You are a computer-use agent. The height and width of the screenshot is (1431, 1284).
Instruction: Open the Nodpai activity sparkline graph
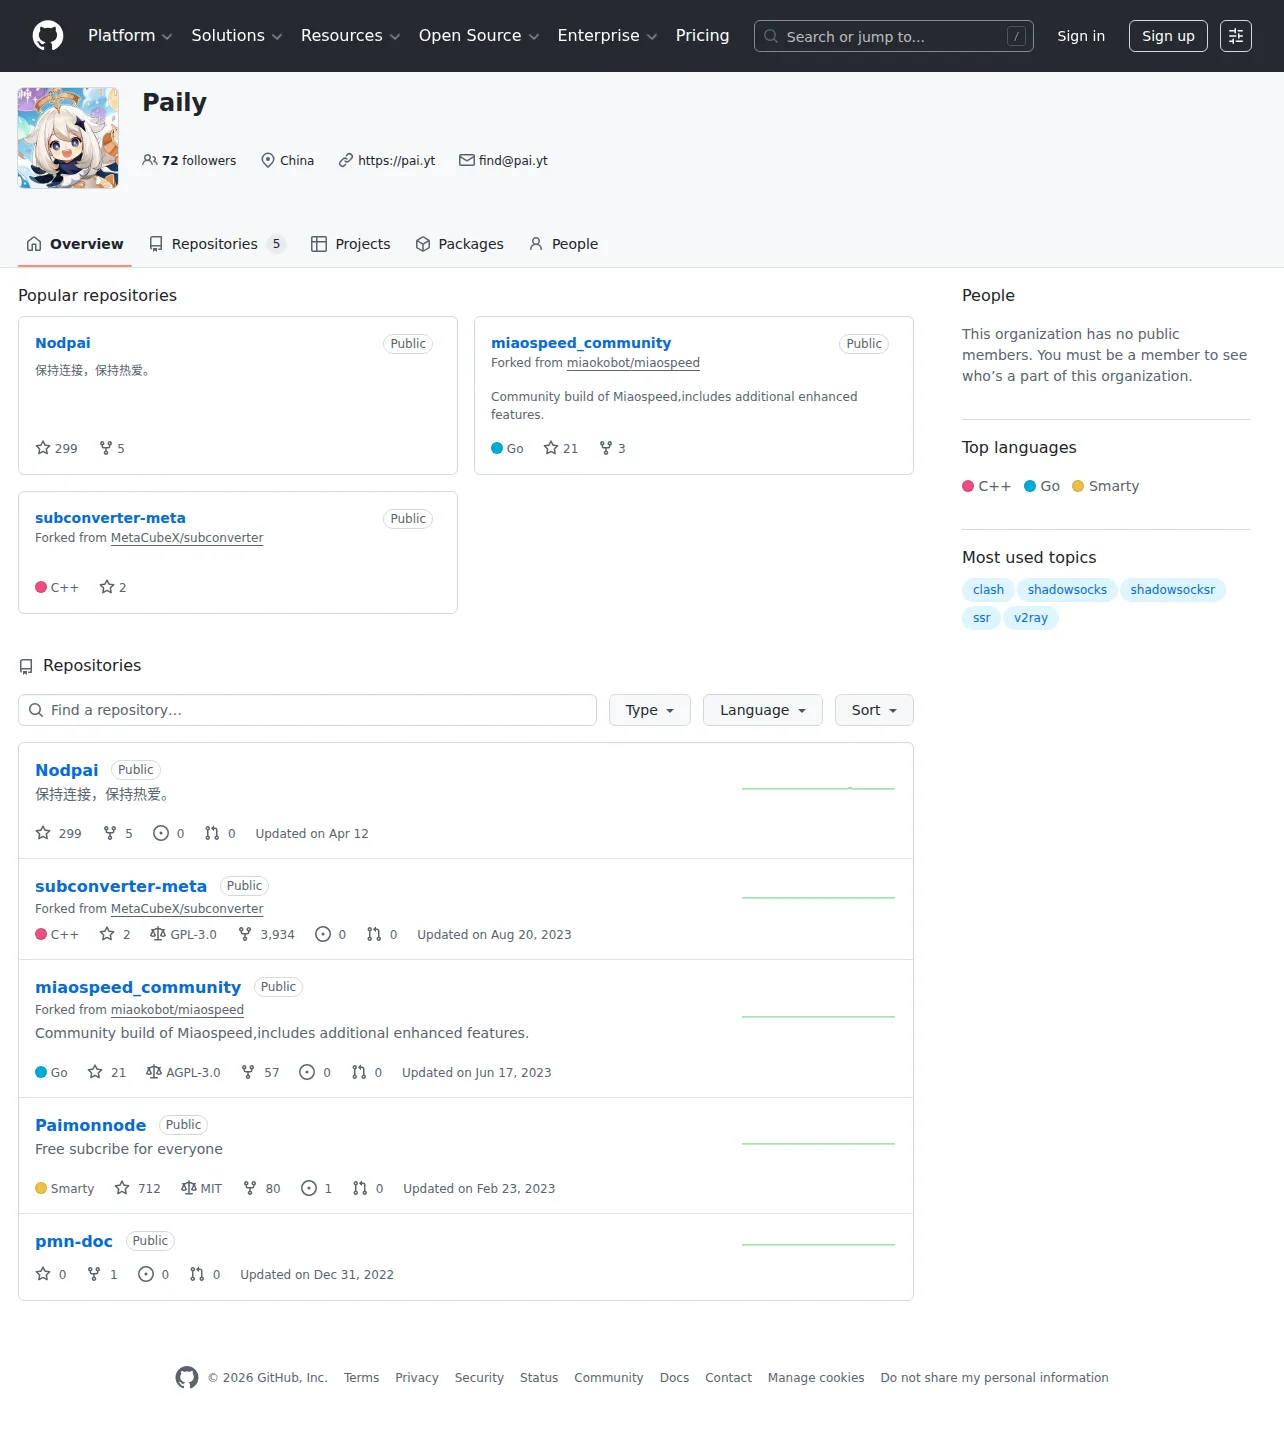(x=818, y=789)
